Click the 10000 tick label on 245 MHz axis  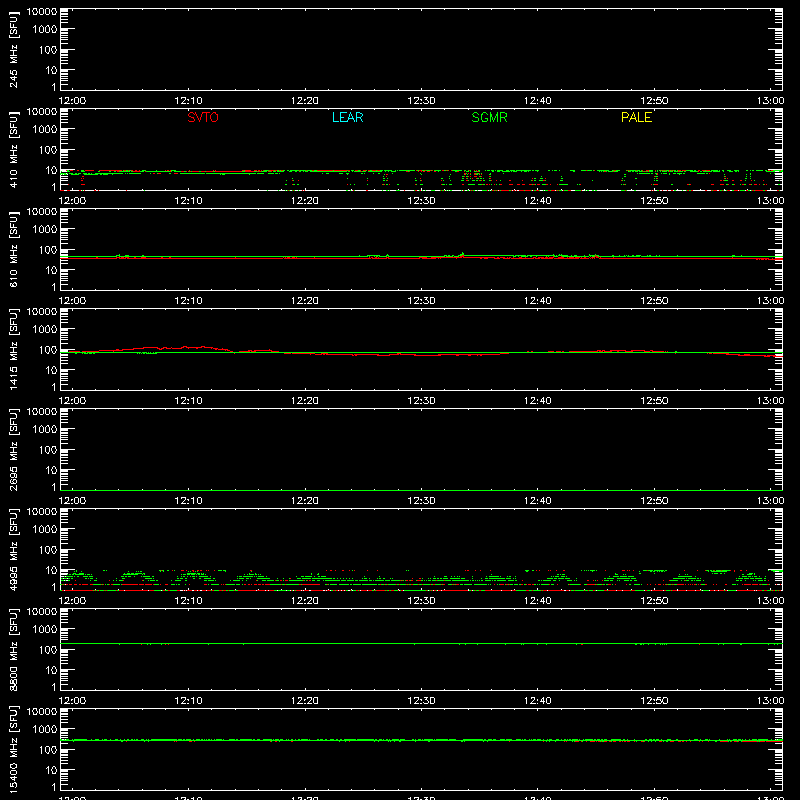point(42,12)
